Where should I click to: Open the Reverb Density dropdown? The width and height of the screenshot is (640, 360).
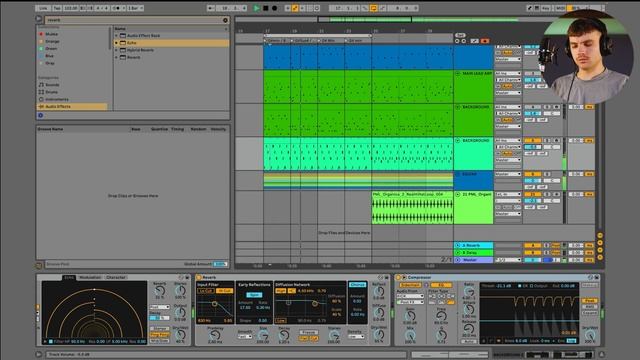[x=356, y=336]
